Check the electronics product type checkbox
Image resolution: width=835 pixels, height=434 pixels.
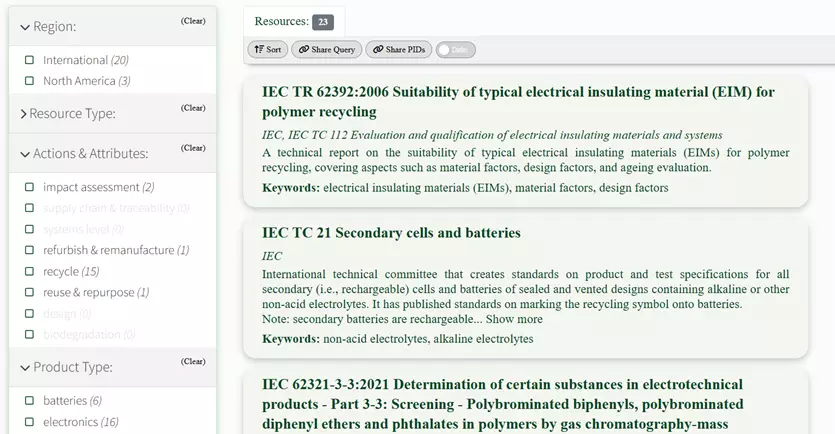click(29, 422)
